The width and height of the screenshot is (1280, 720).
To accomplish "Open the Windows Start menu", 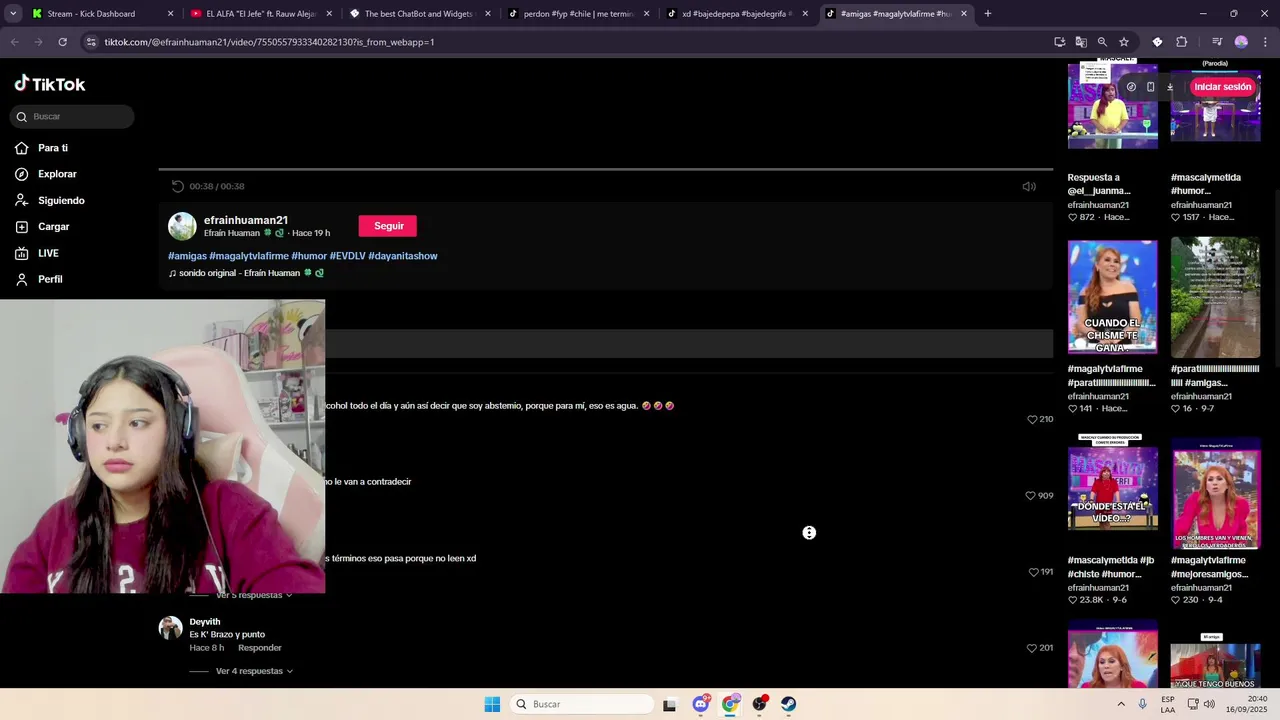I will pos(492,704).
